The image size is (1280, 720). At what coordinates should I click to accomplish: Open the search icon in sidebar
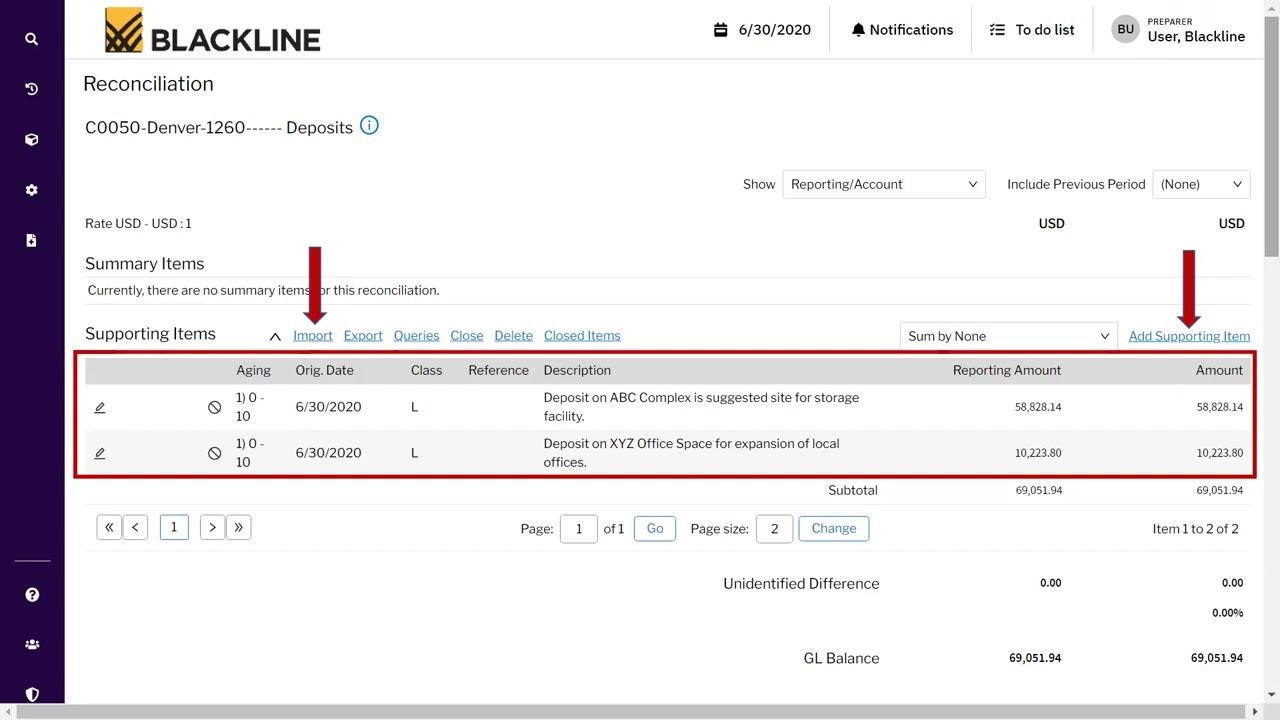pyautogui.click(x=32, y=39)
